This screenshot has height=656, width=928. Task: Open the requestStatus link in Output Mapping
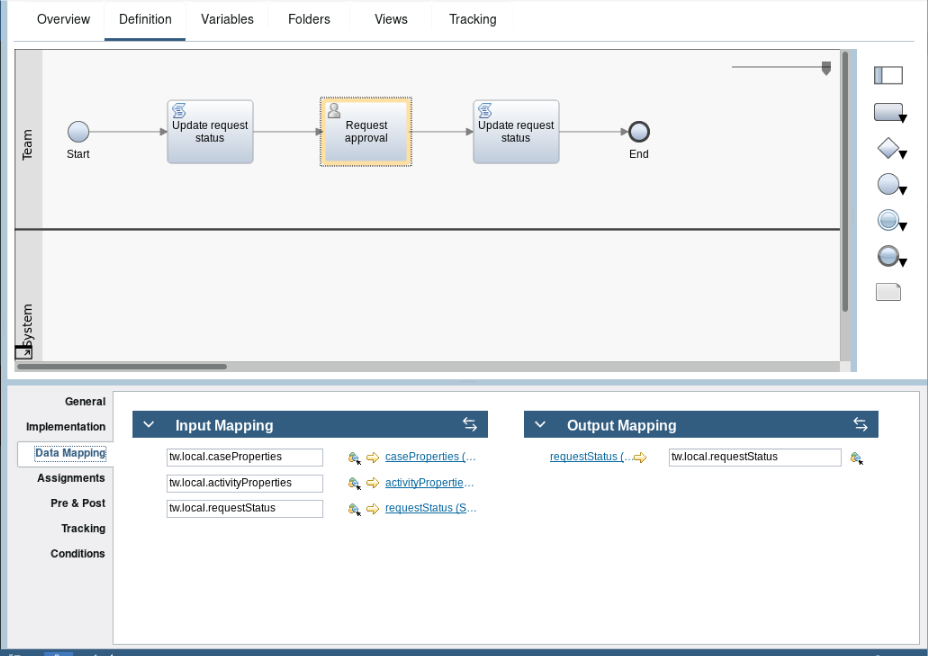[591, 456]
